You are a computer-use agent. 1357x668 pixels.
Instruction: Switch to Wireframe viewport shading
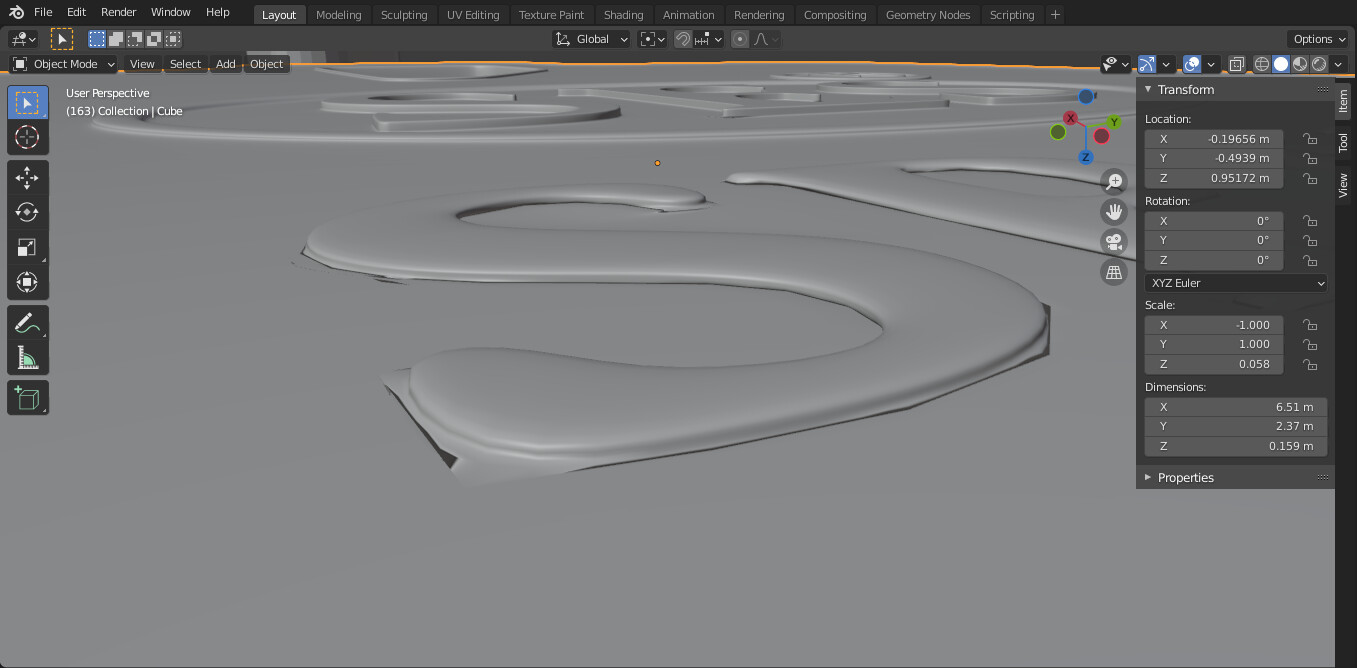[1262, 64]
